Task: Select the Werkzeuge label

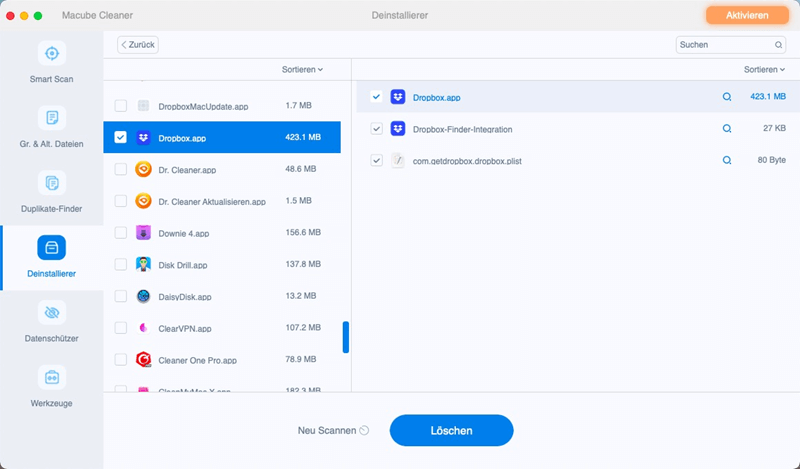Action: [52, 403]
